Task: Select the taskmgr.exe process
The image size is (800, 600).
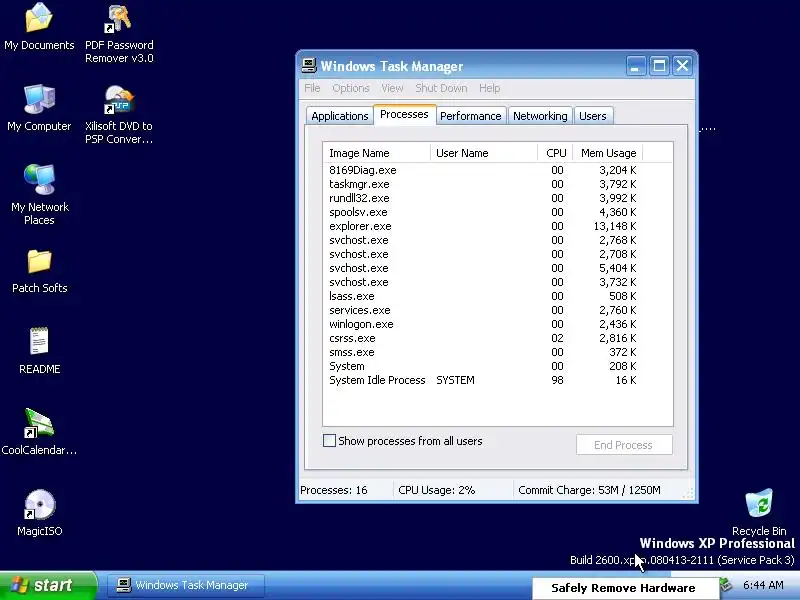Action: click(x=483, y=184)
